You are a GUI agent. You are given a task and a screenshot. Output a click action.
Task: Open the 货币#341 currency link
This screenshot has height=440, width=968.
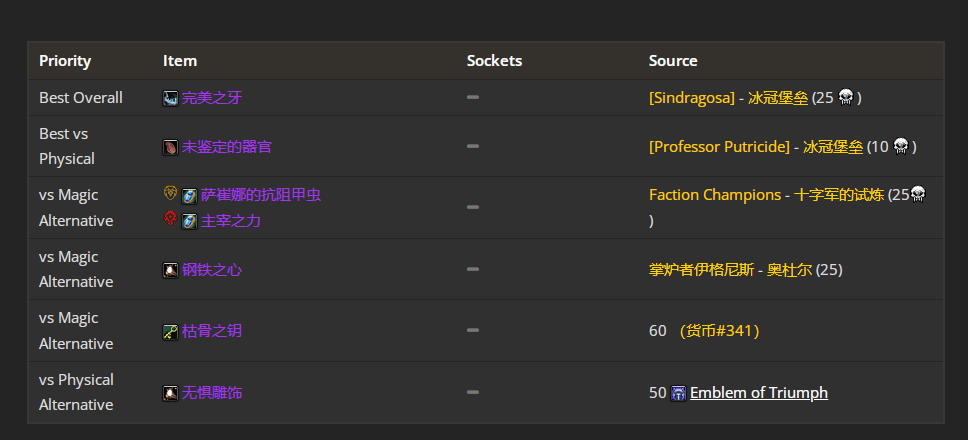click(719, 331)
